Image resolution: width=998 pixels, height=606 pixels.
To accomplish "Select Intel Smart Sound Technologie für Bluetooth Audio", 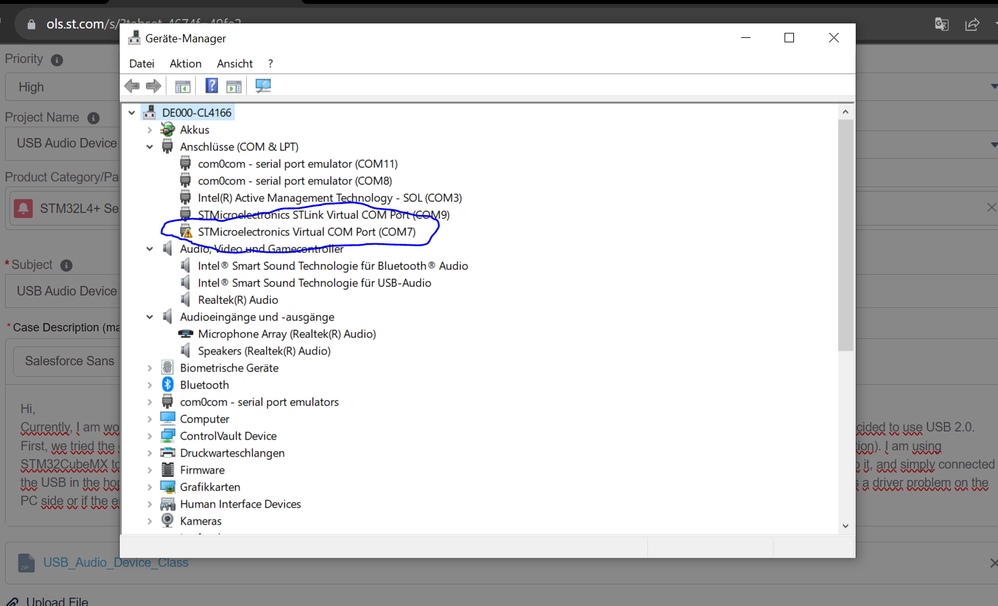I will [333, 265].
